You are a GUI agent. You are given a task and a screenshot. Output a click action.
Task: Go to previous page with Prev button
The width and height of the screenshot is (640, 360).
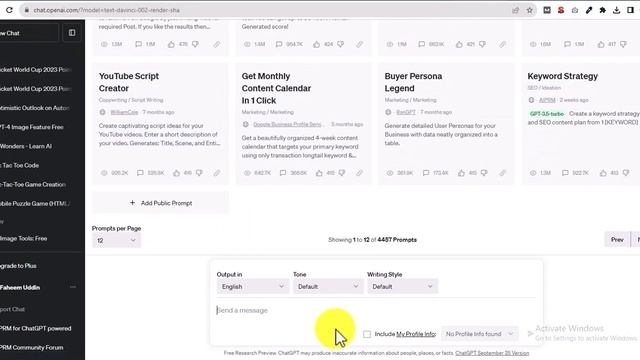pos(617,240)
